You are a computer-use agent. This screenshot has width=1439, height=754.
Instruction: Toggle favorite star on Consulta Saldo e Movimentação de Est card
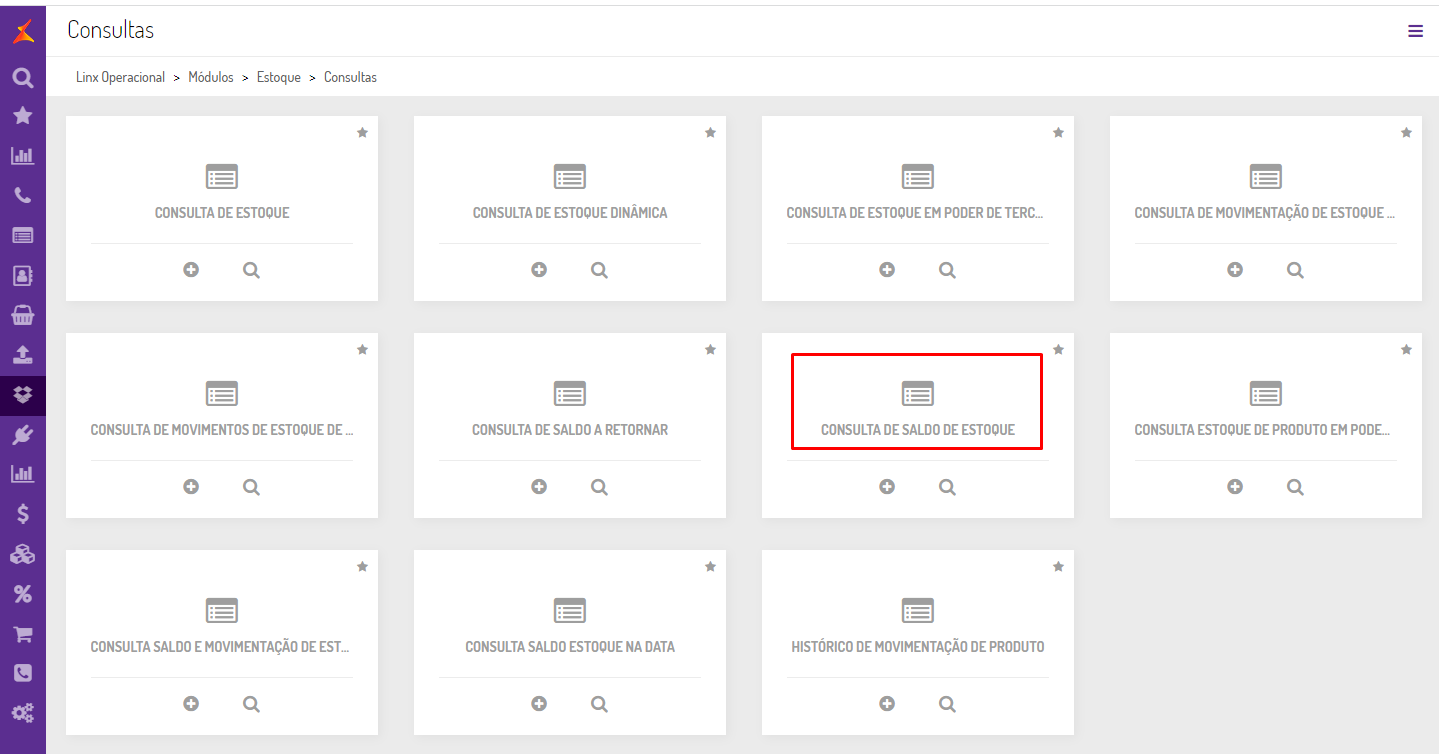pos(362,567)
